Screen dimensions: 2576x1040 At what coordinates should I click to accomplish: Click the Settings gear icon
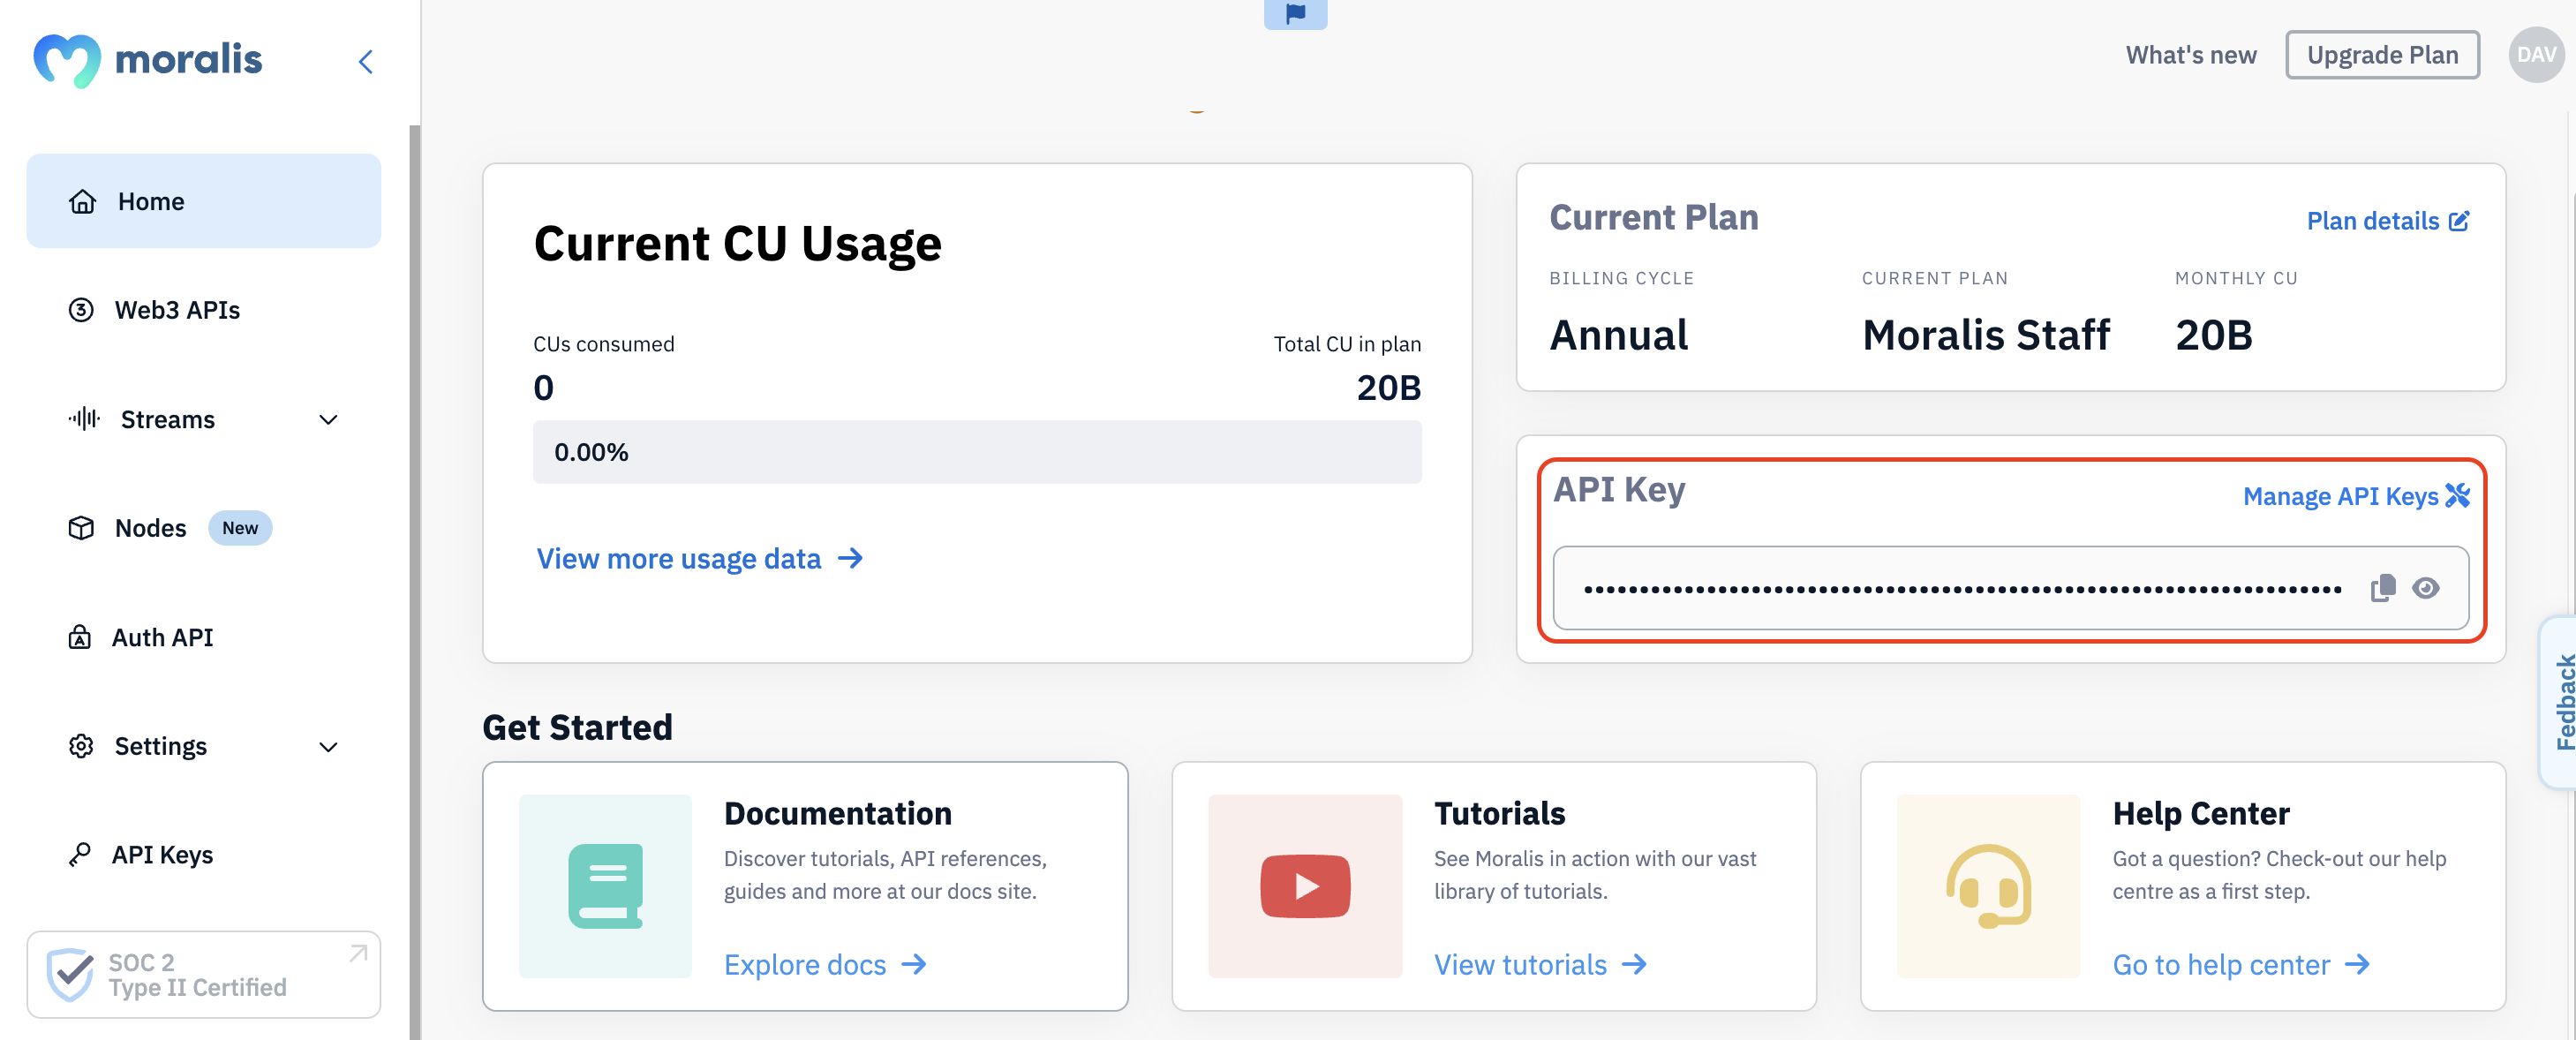[x=81, y=746]
